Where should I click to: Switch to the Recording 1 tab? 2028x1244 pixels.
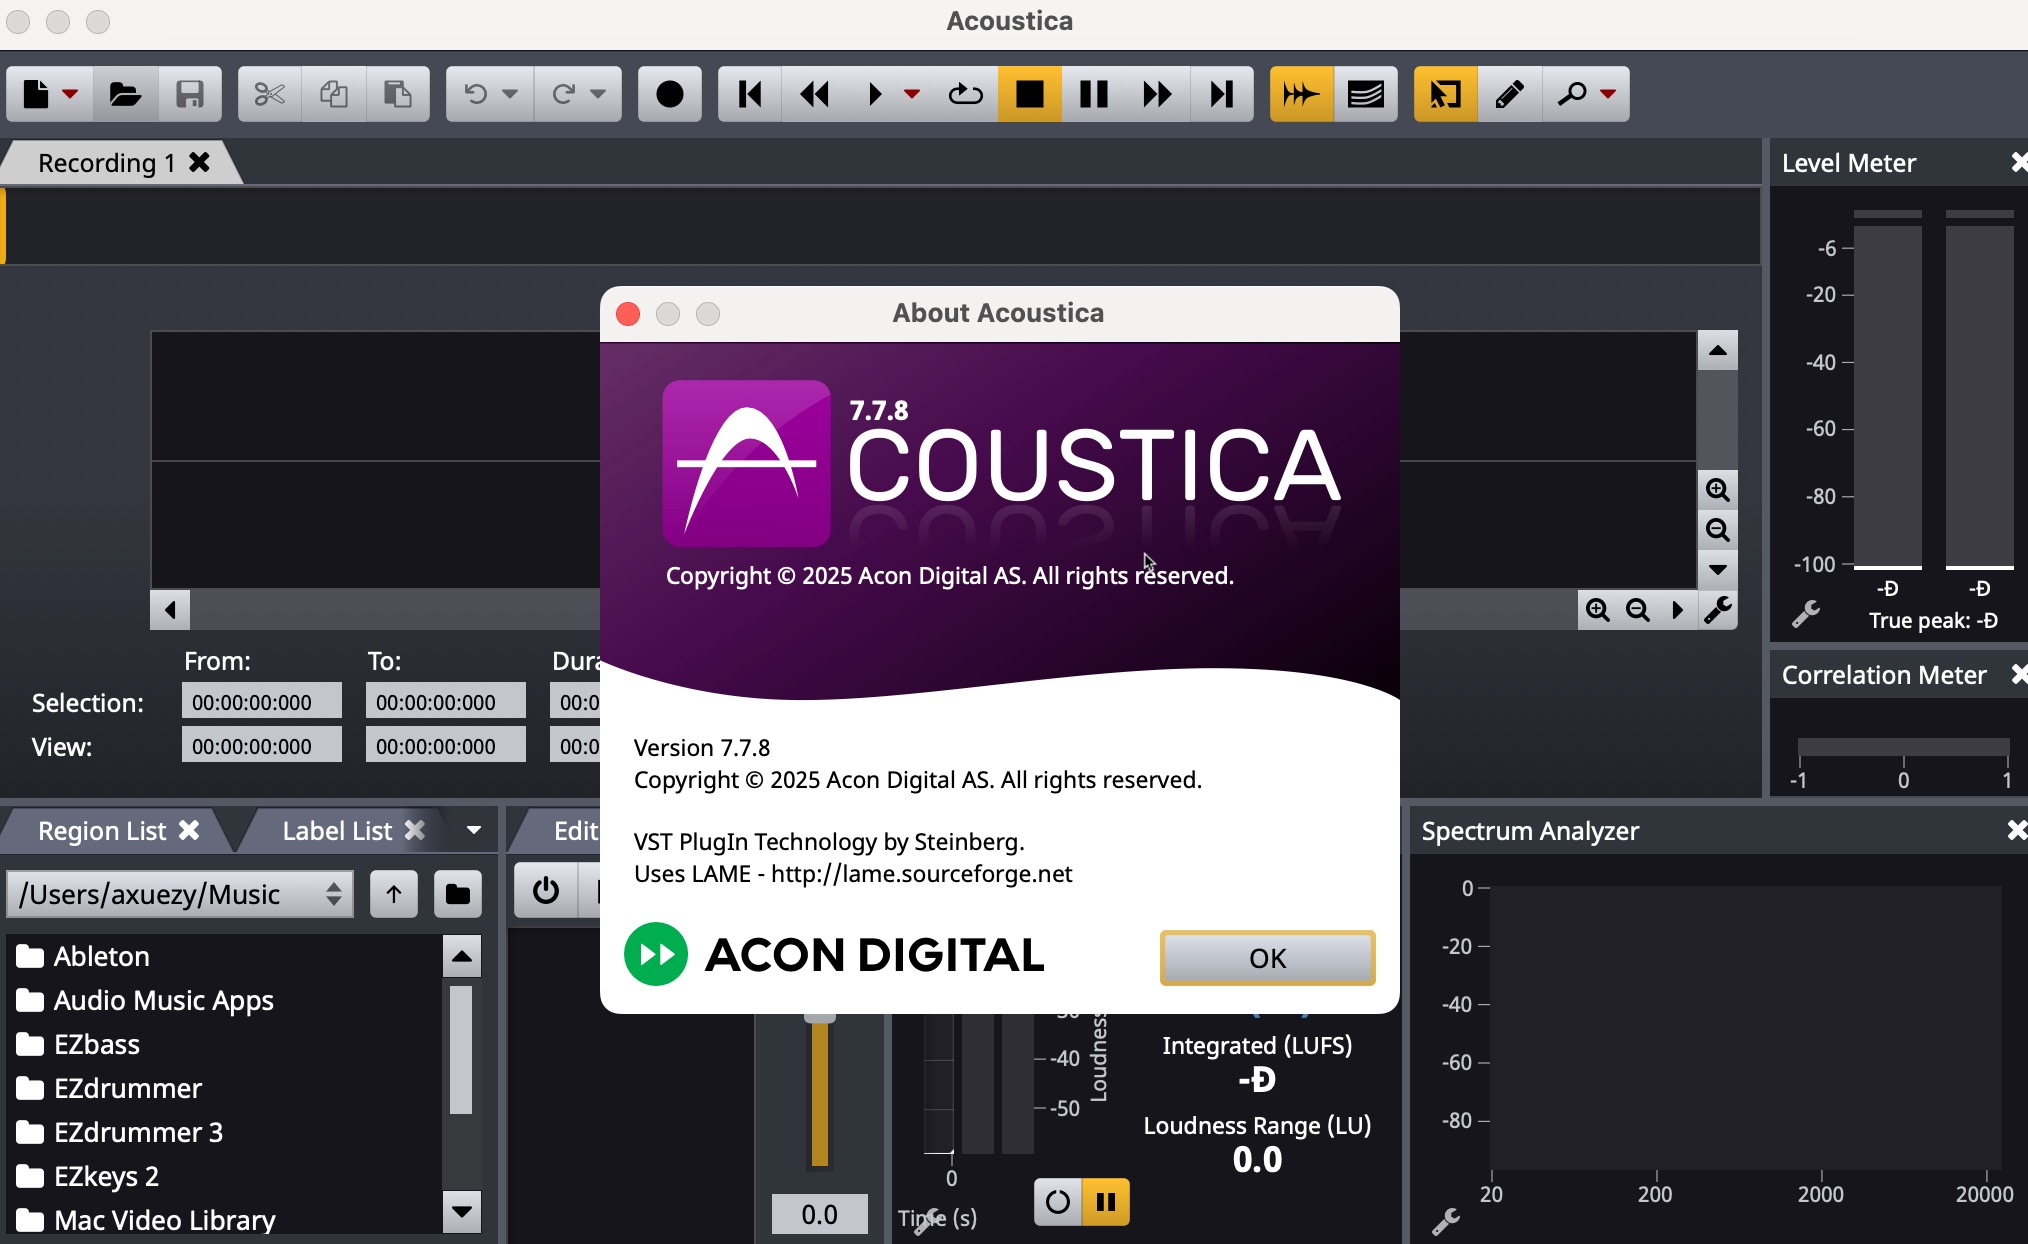point(107,163)
